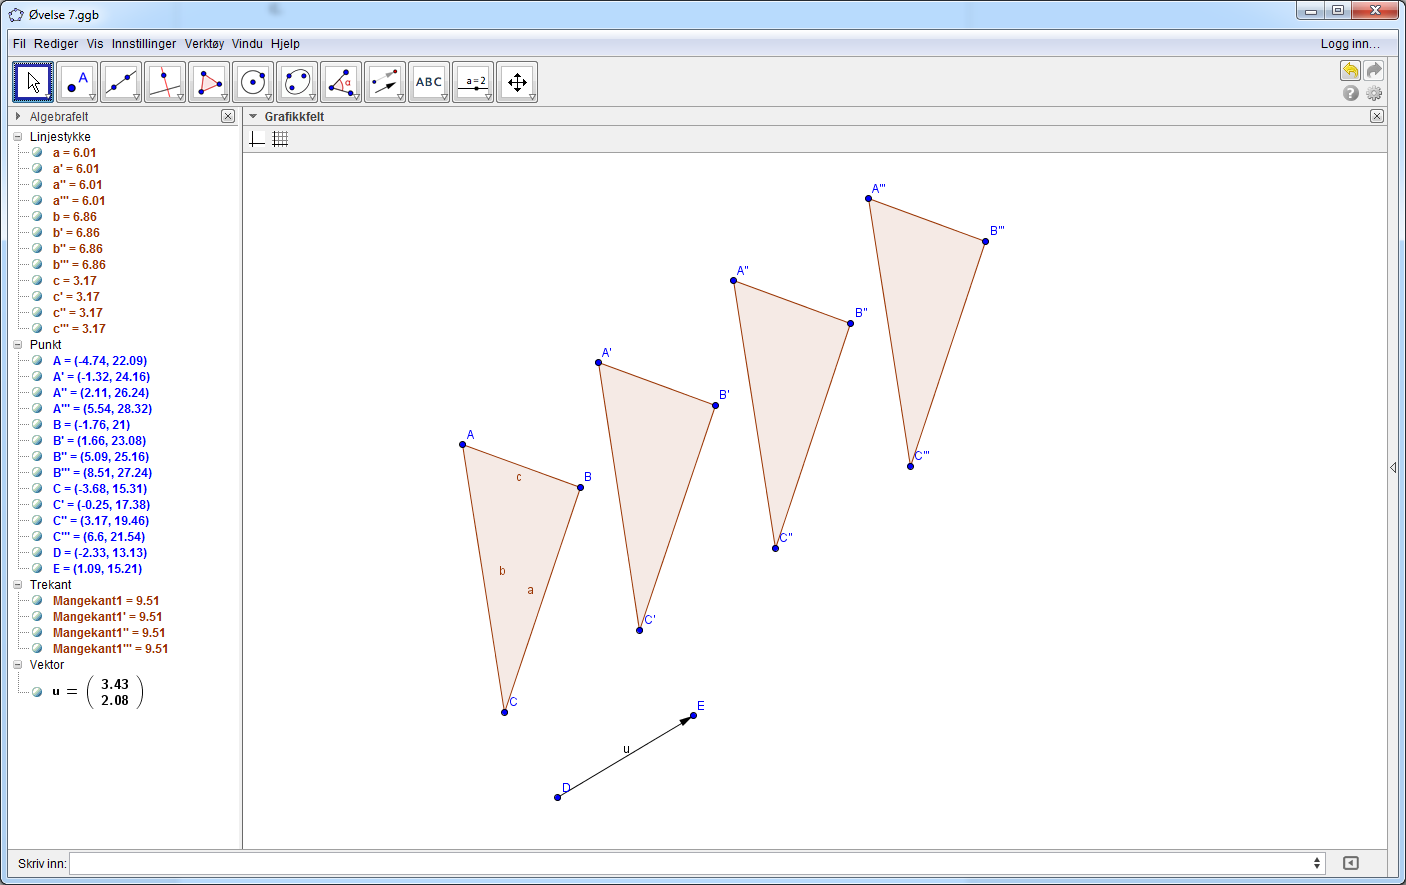Select the Move Graphics View tool
Viewport: 1406px width, 885px height.
pos(517,82)
